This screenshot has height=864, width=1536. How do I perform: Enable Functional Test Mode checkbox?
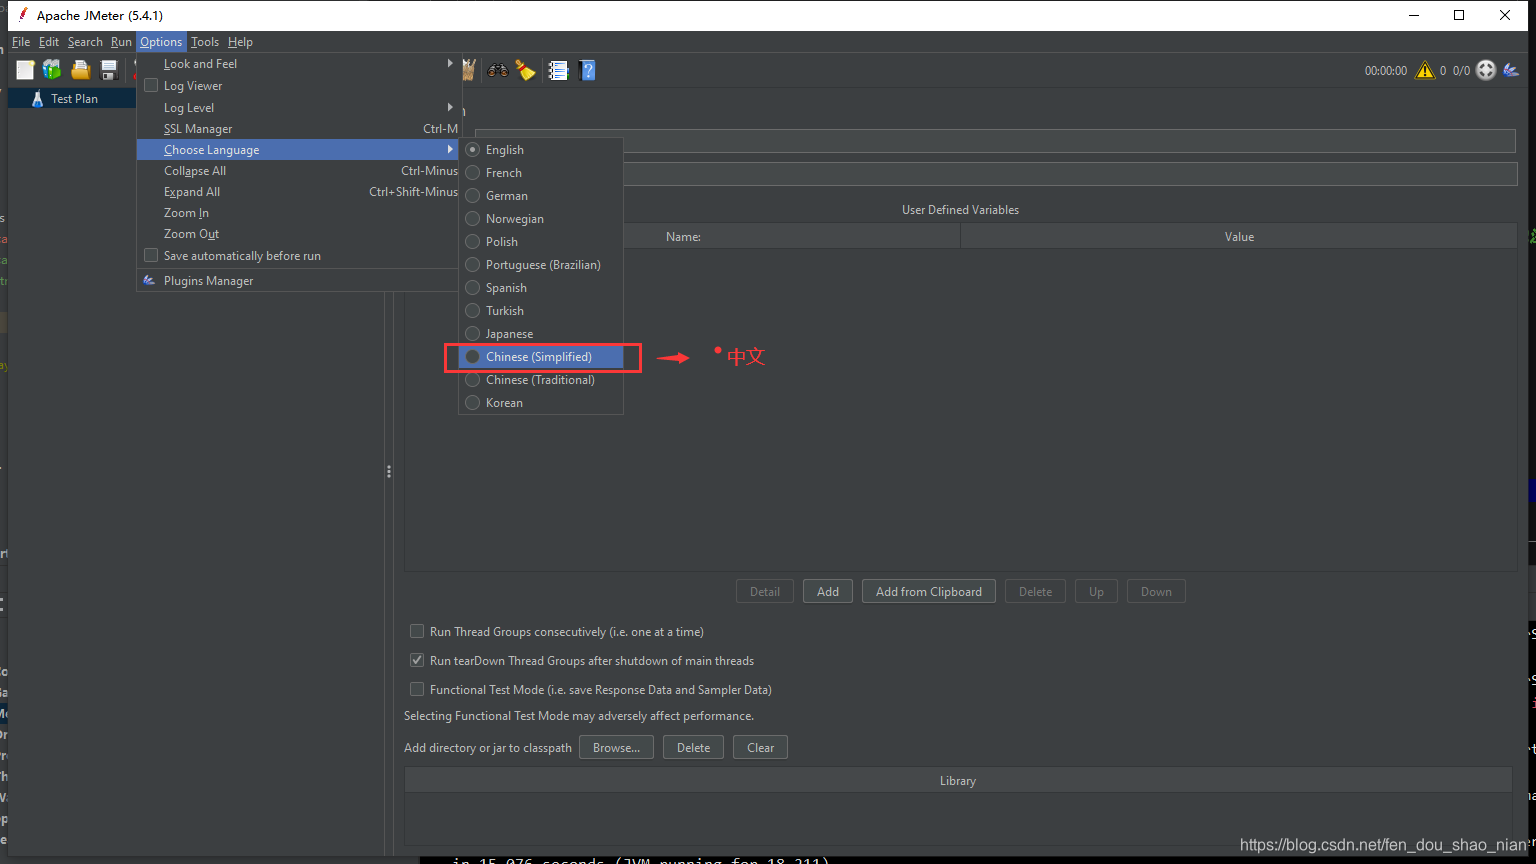(x=417, y=690)
